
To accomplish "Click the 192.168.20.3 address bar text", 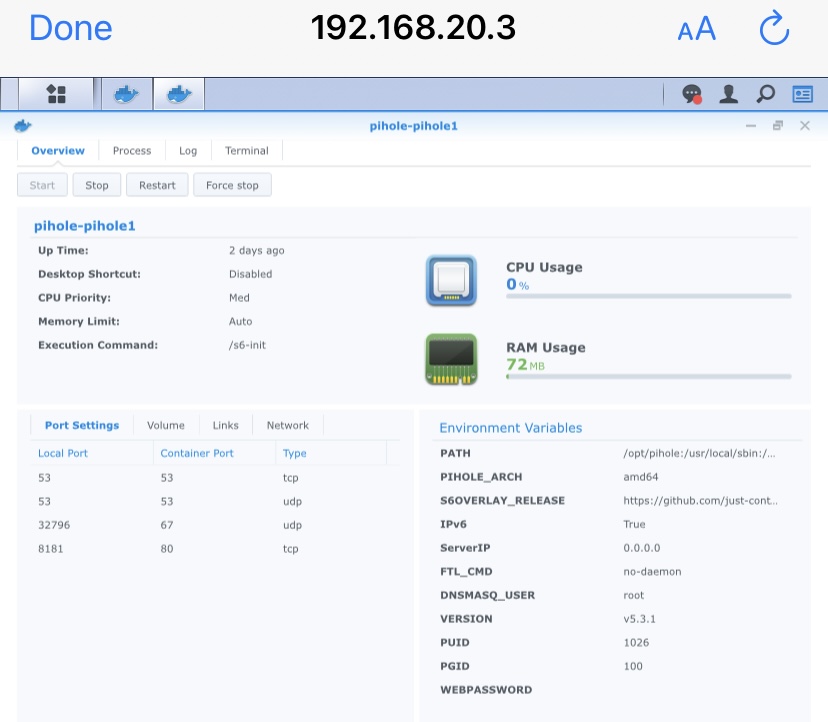I will point(413,27).
